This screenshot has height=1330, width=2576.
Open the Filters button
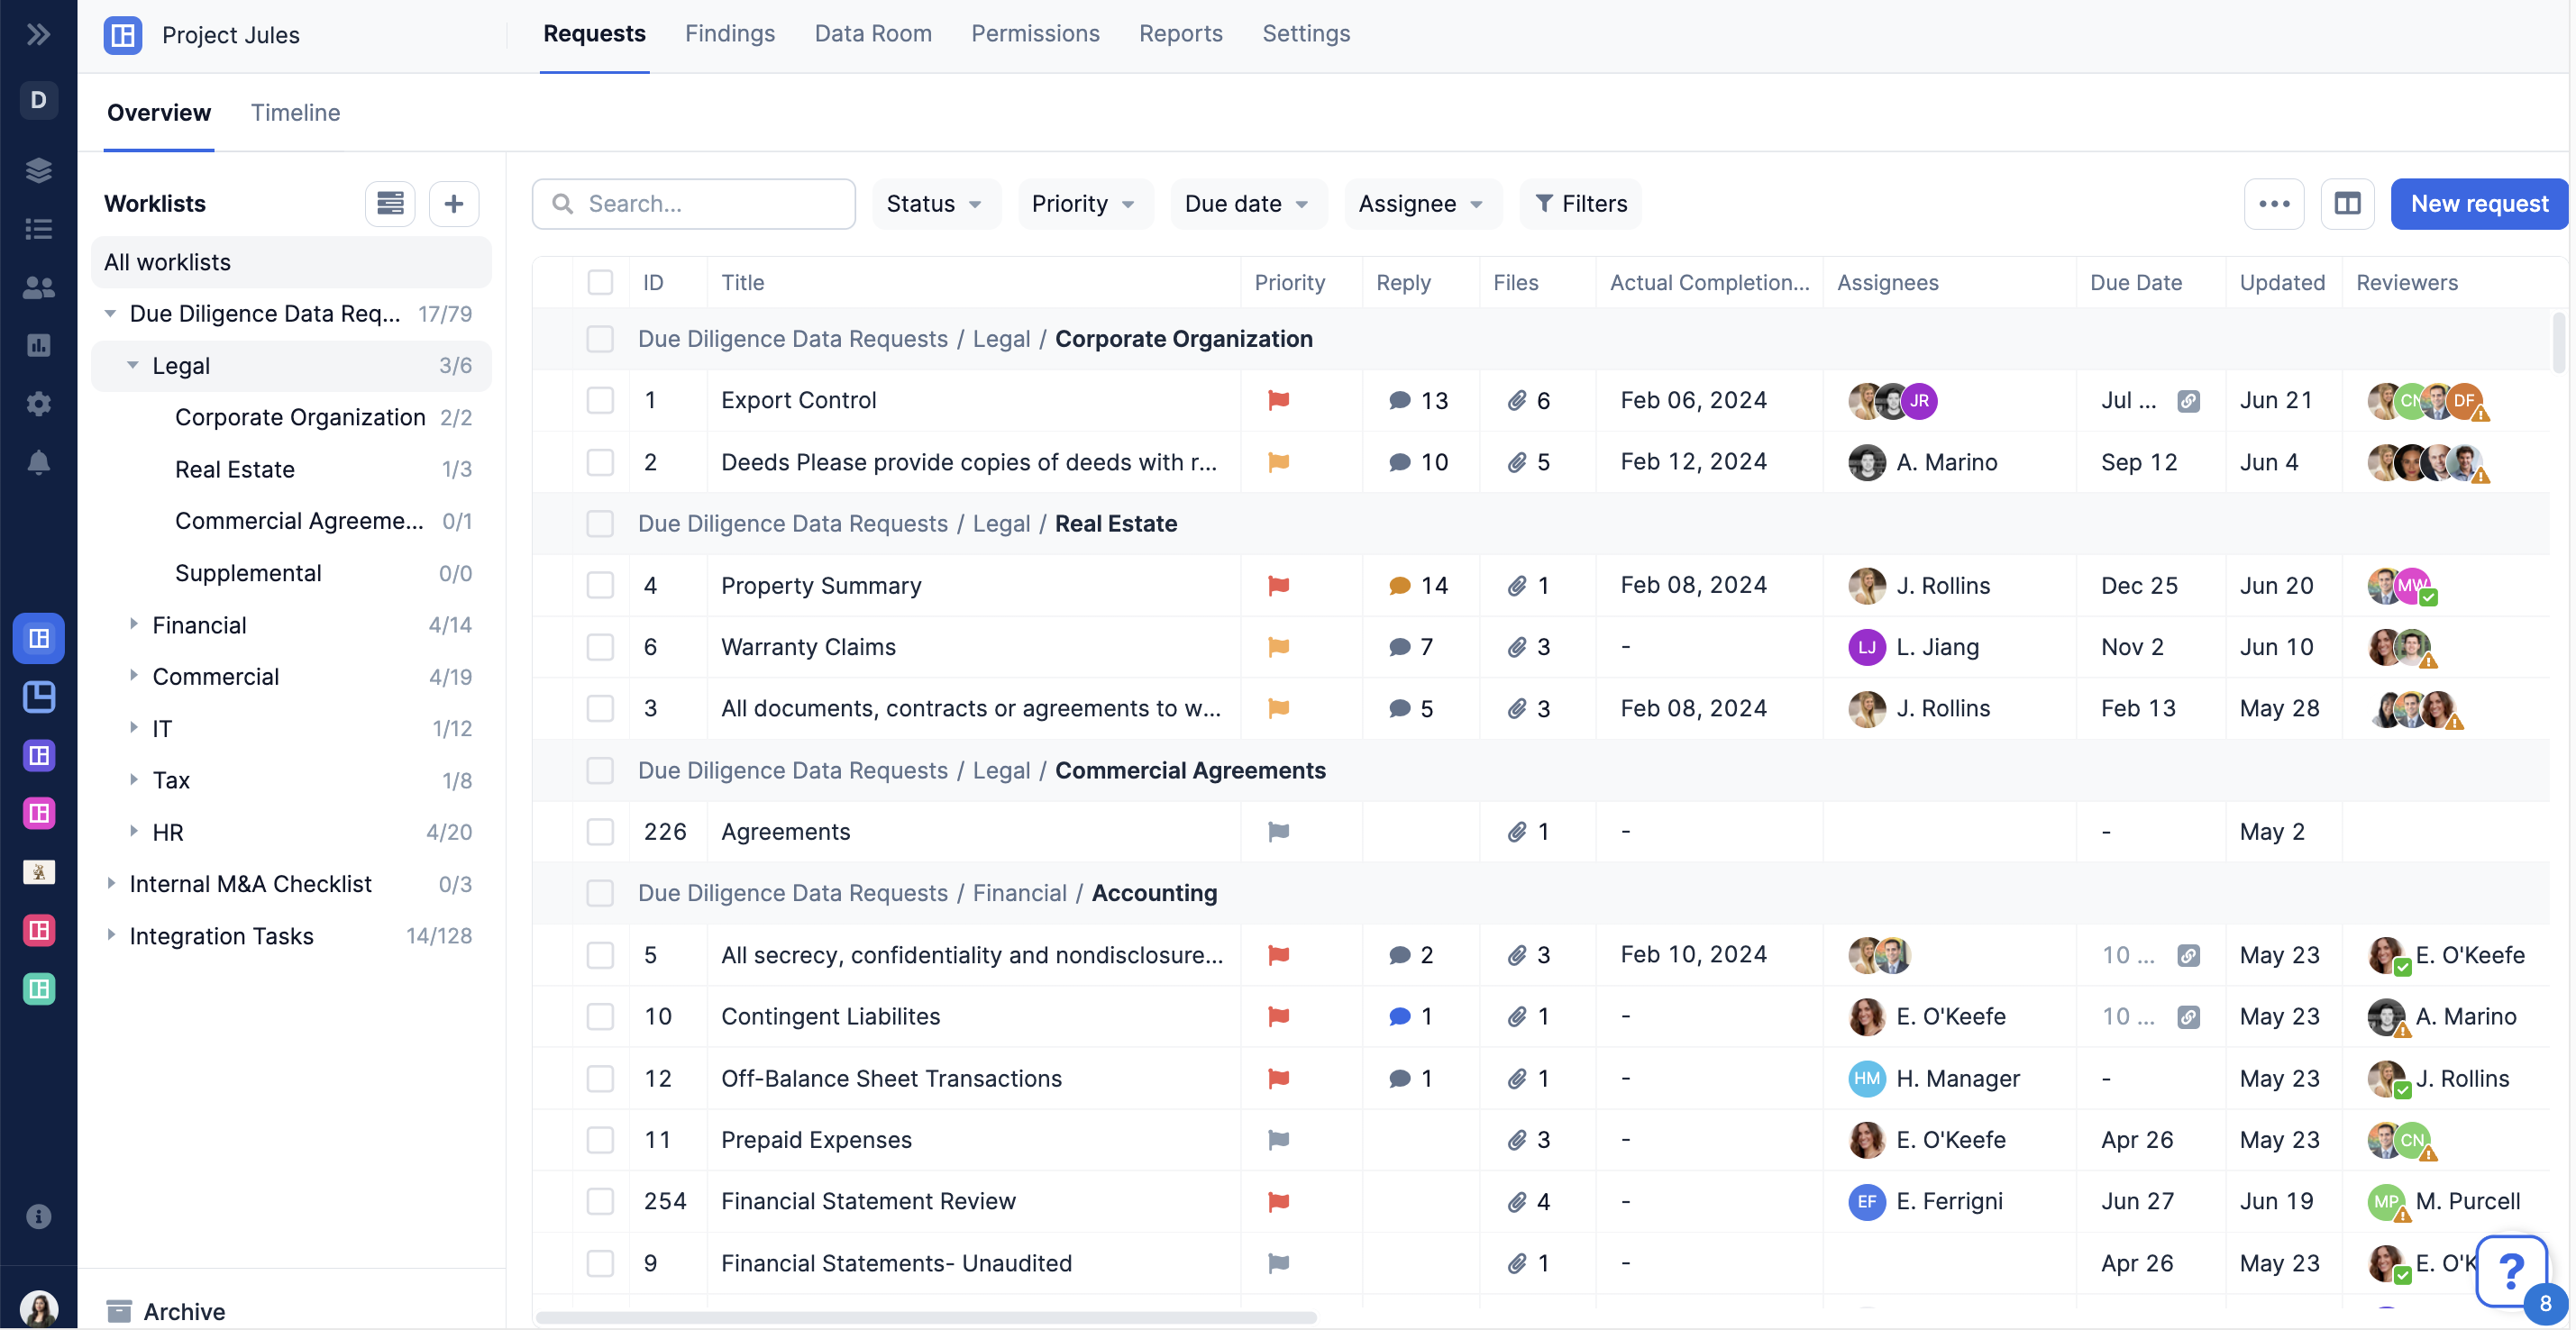1580,204
